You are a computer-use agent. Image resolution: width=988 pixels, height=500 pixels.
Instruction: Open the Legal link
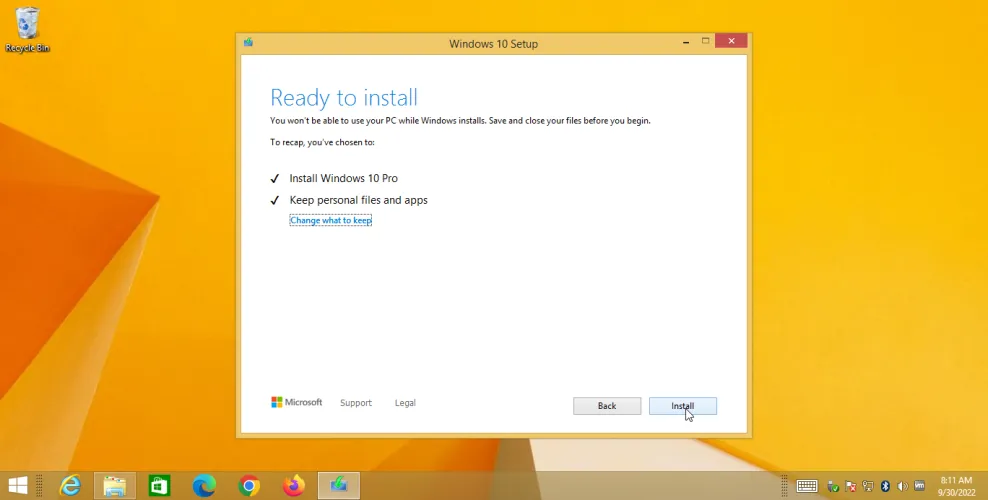tap(405, 403)
